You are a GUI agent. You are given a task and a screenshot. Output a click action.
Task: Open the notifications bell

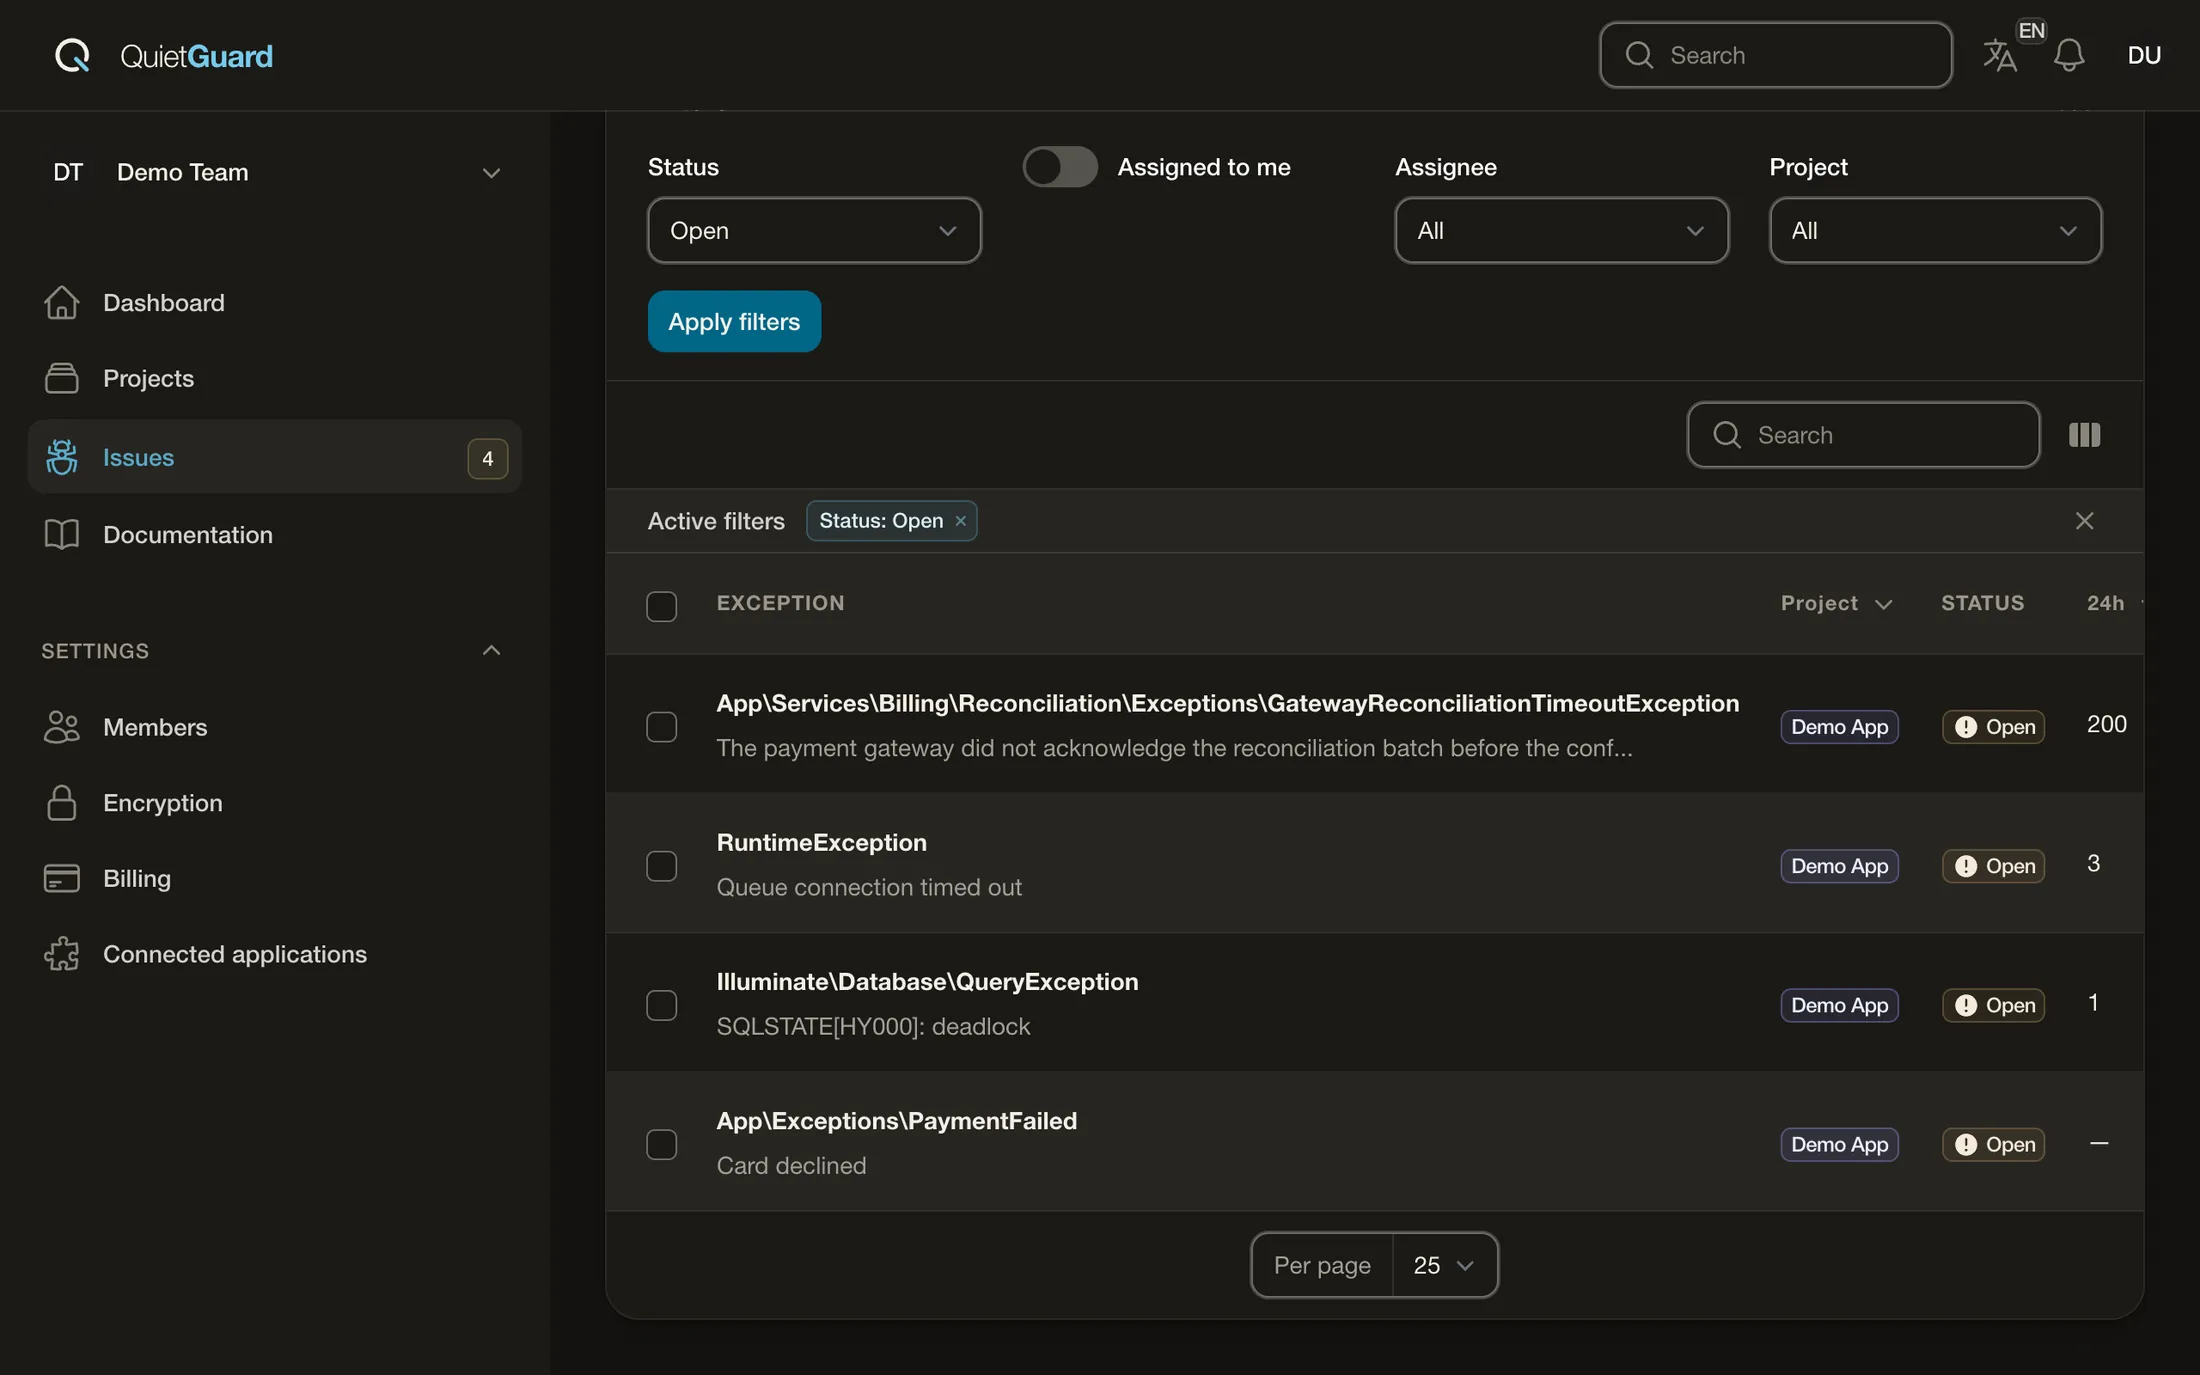point(2068,55)
